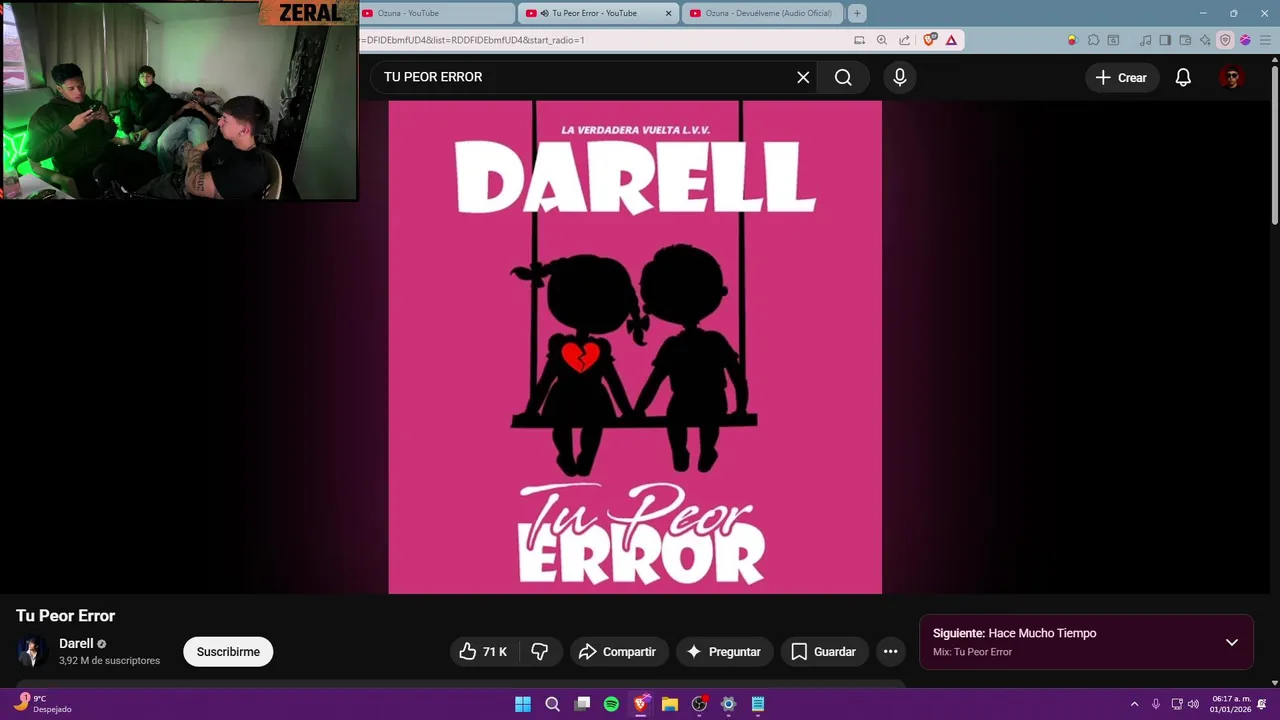Close the Tu Peor Error tab
This screenshot has height=720, width=1280.
pos(668,13)
